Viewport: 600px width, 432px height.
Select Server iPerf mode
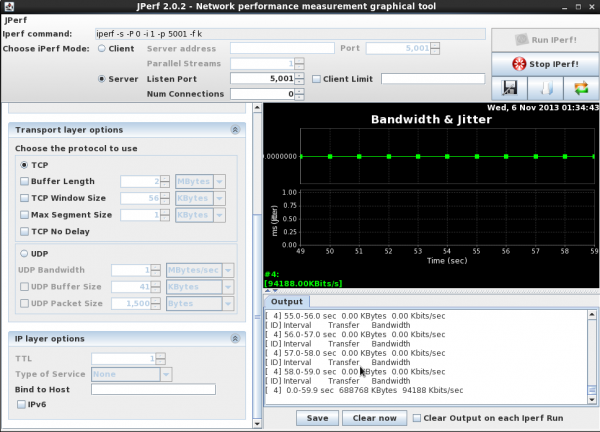tap(101, 79)
